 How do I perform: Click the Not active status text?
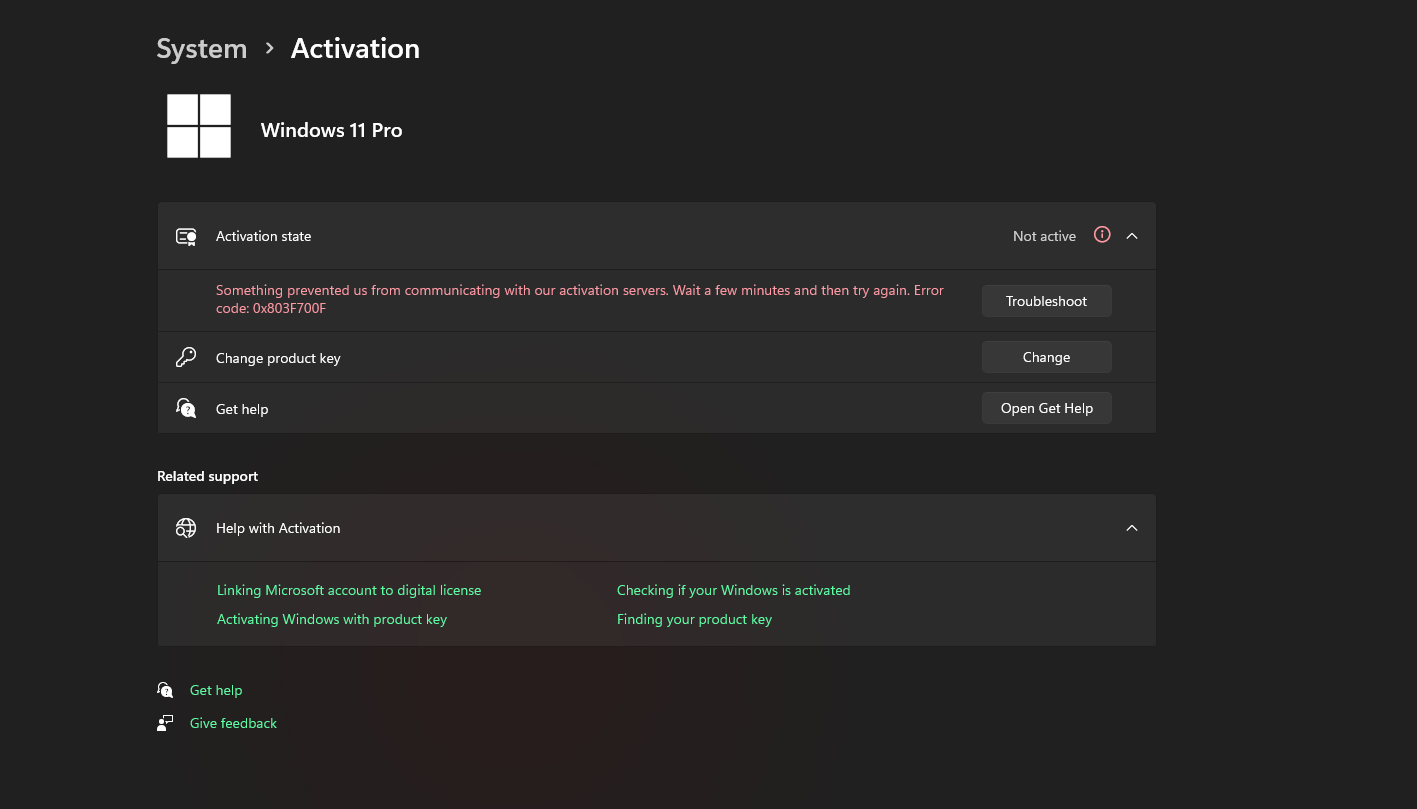click(1044, 236)
